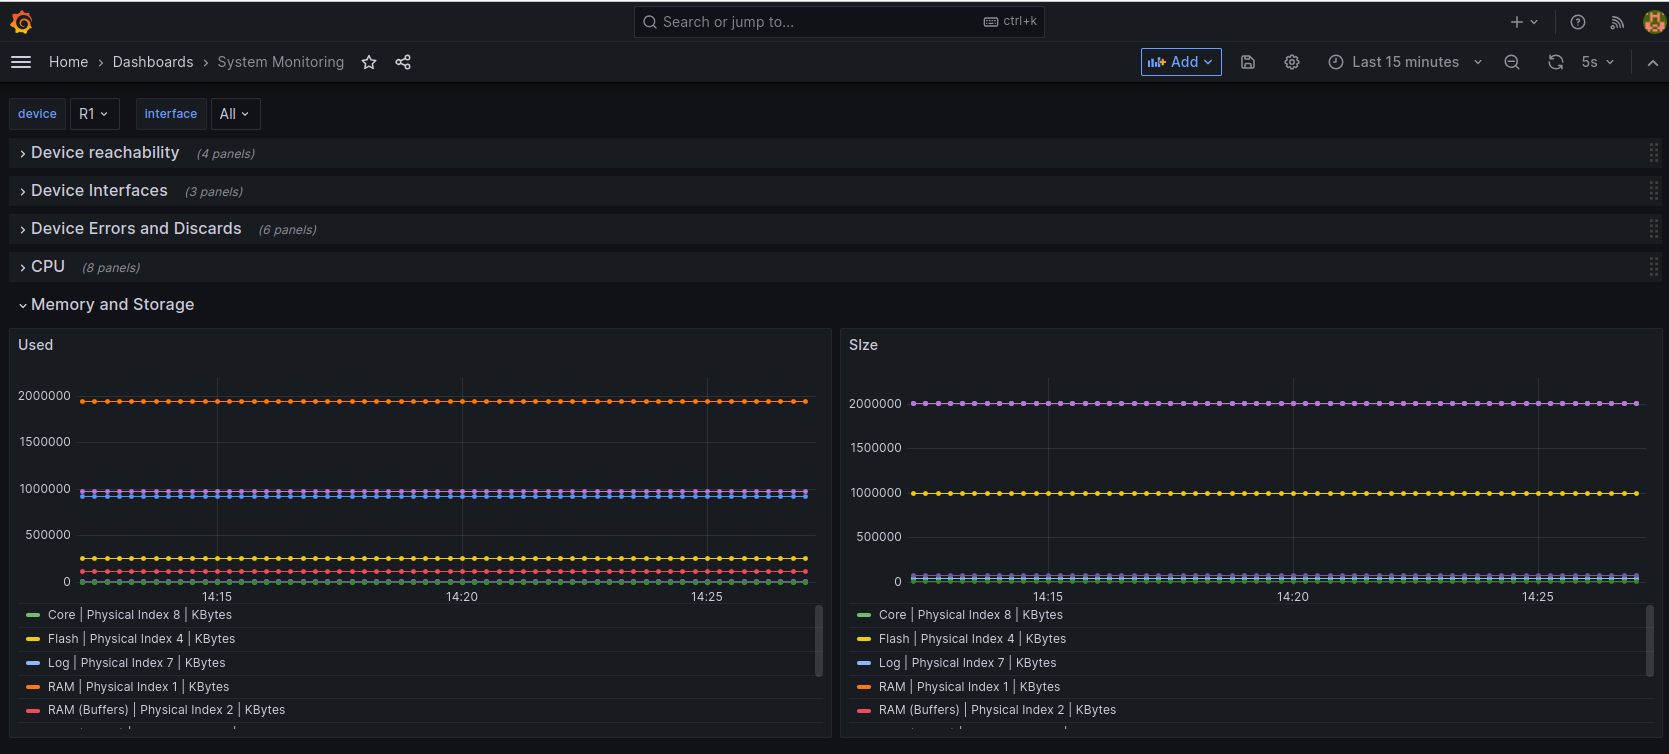
Task: Click orange RAM color swatch in SIze legend
Action: click(x=864, y=687)
